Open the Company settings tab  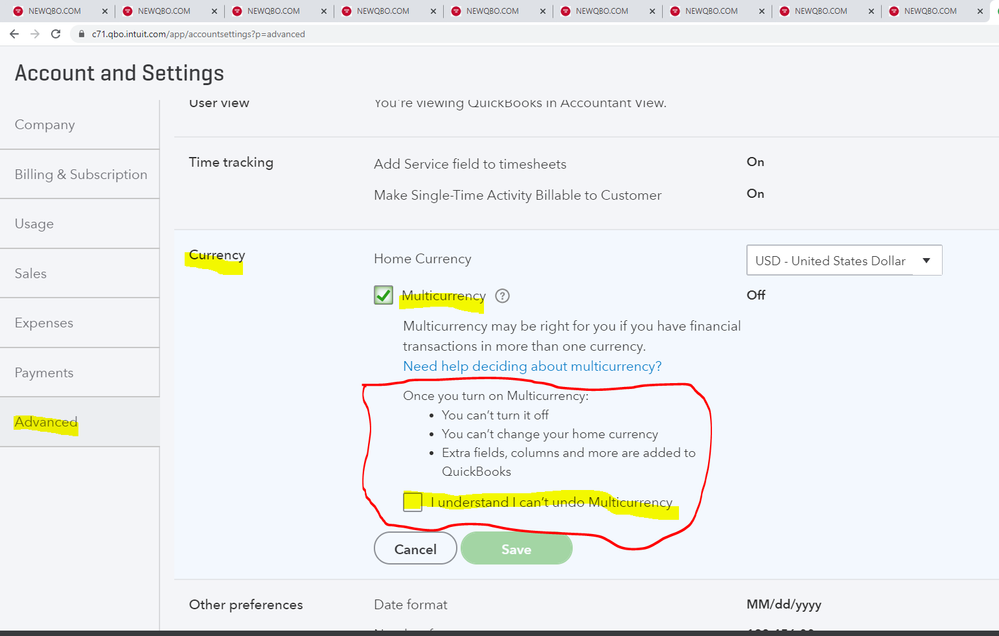[80, 124]
